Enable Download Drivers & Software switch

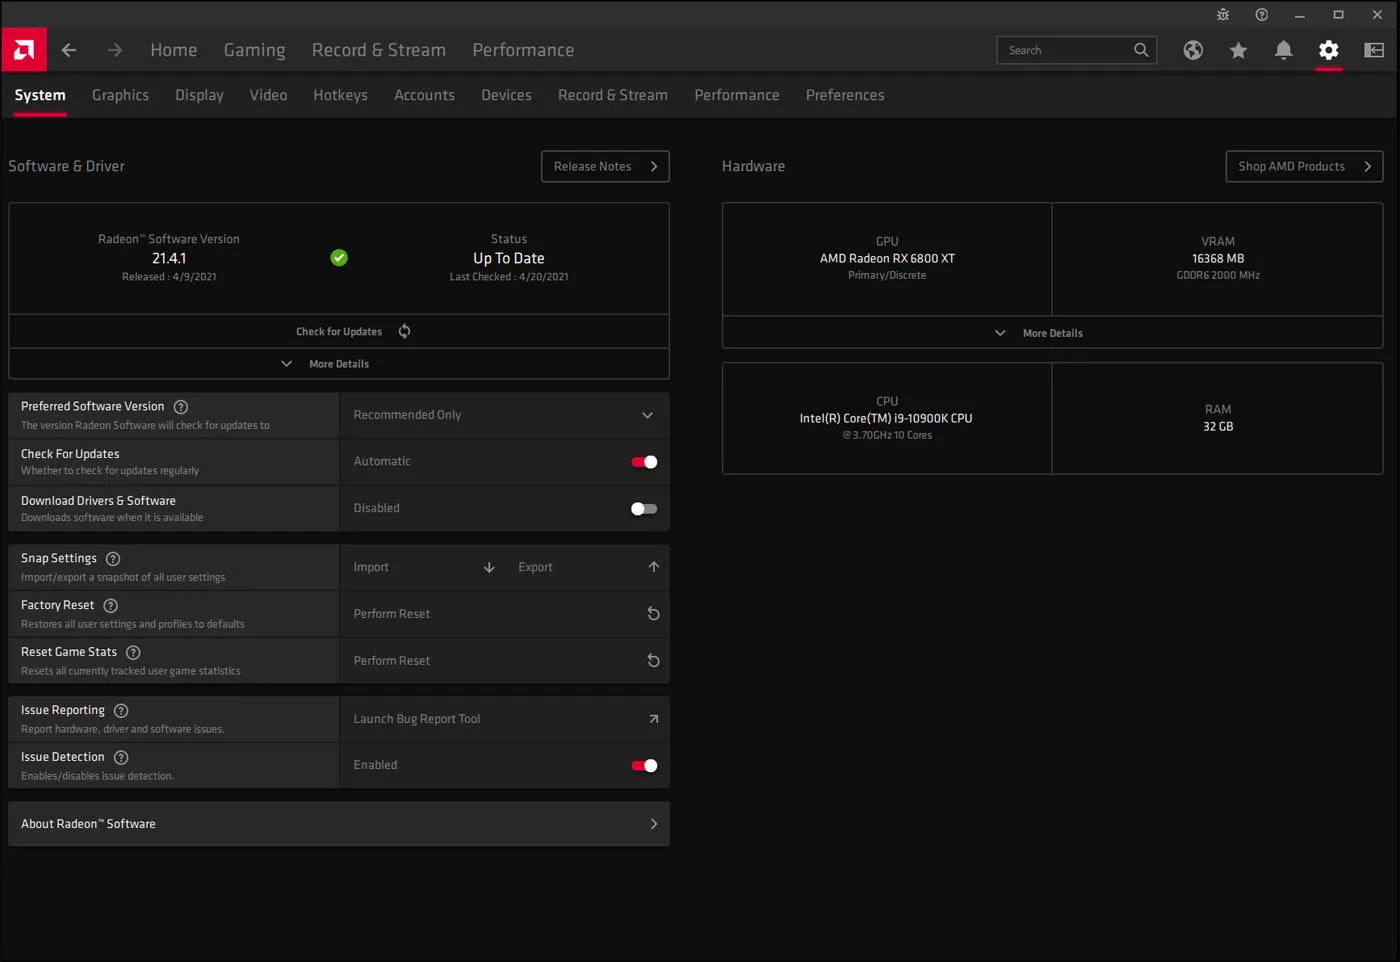(644, 509)
